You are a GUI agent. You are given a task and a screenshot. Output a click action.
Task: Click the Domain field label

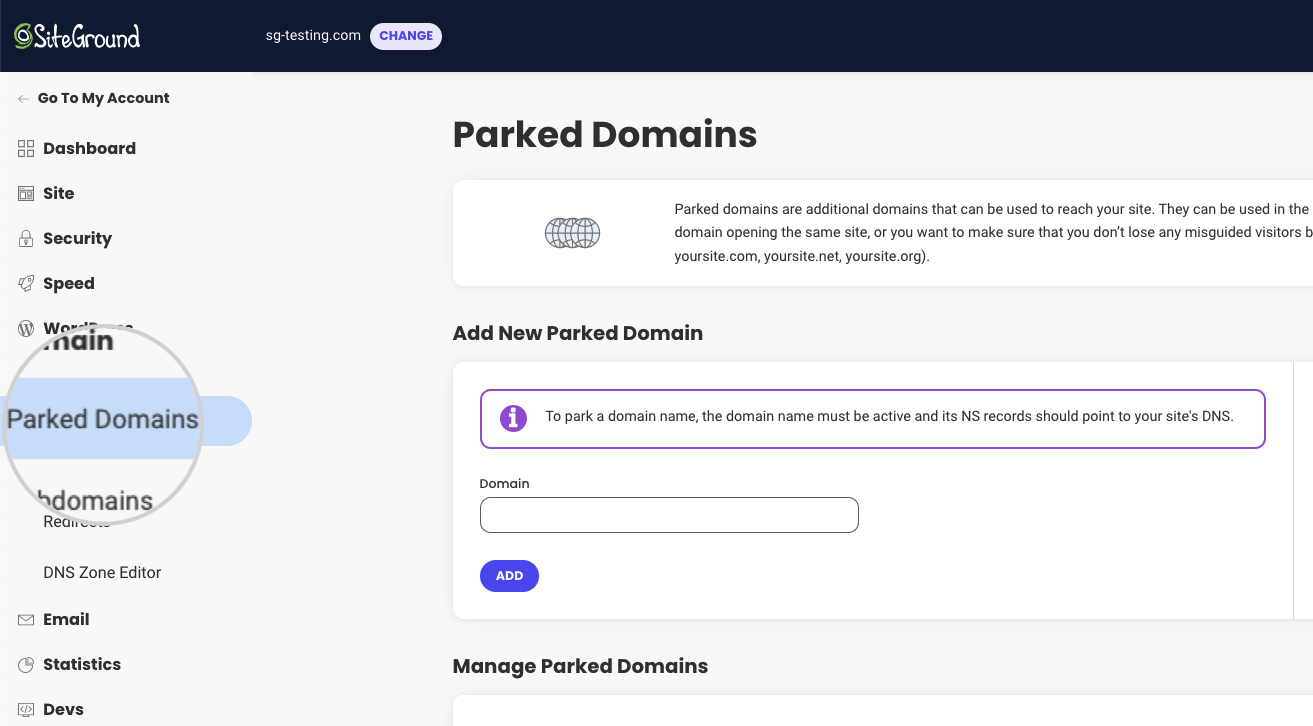coord(504,483)
